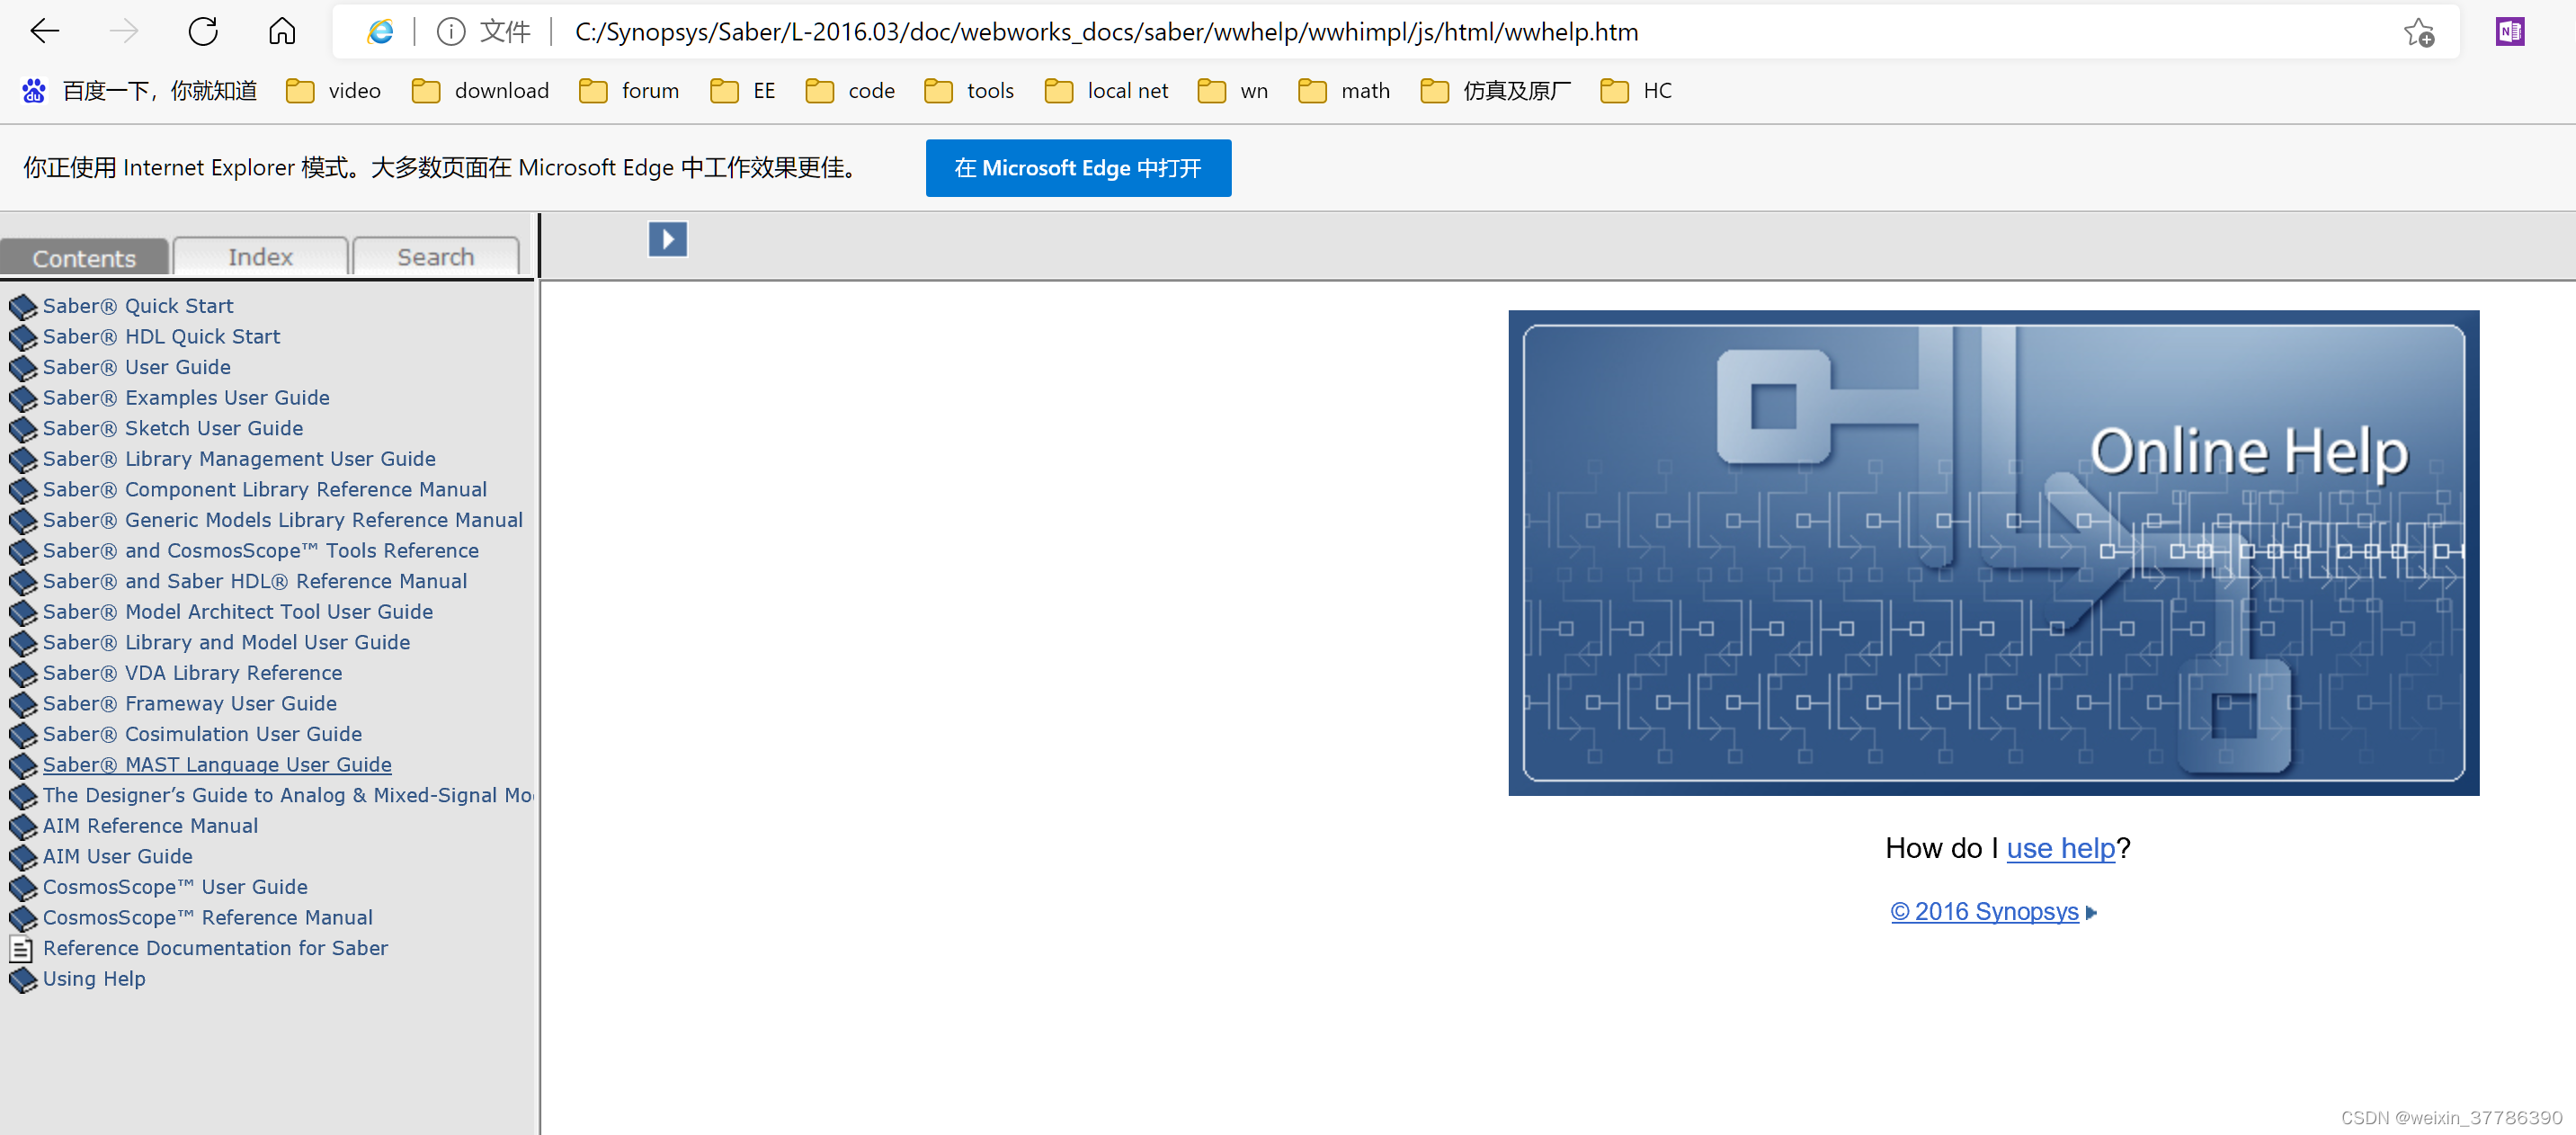Image resolution: width=2576 pixels, height=1135 pixels.
Task: Click the browser refresh icon
Action: pos(203,32)
